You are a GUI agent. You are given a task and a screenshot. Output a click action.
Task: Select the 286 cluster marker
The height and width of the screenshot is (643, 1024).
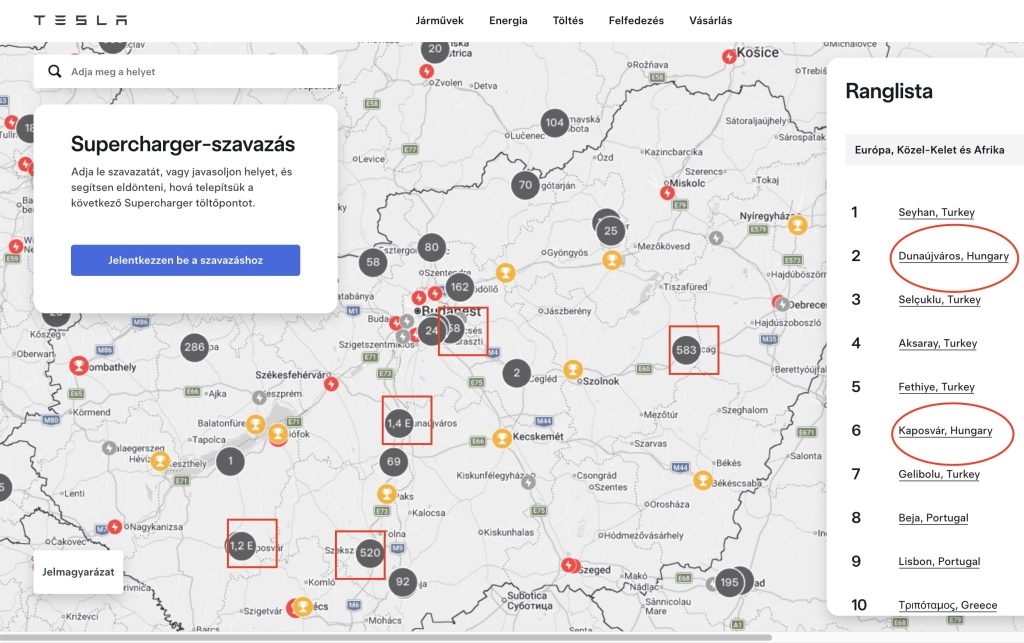[195, 347]
